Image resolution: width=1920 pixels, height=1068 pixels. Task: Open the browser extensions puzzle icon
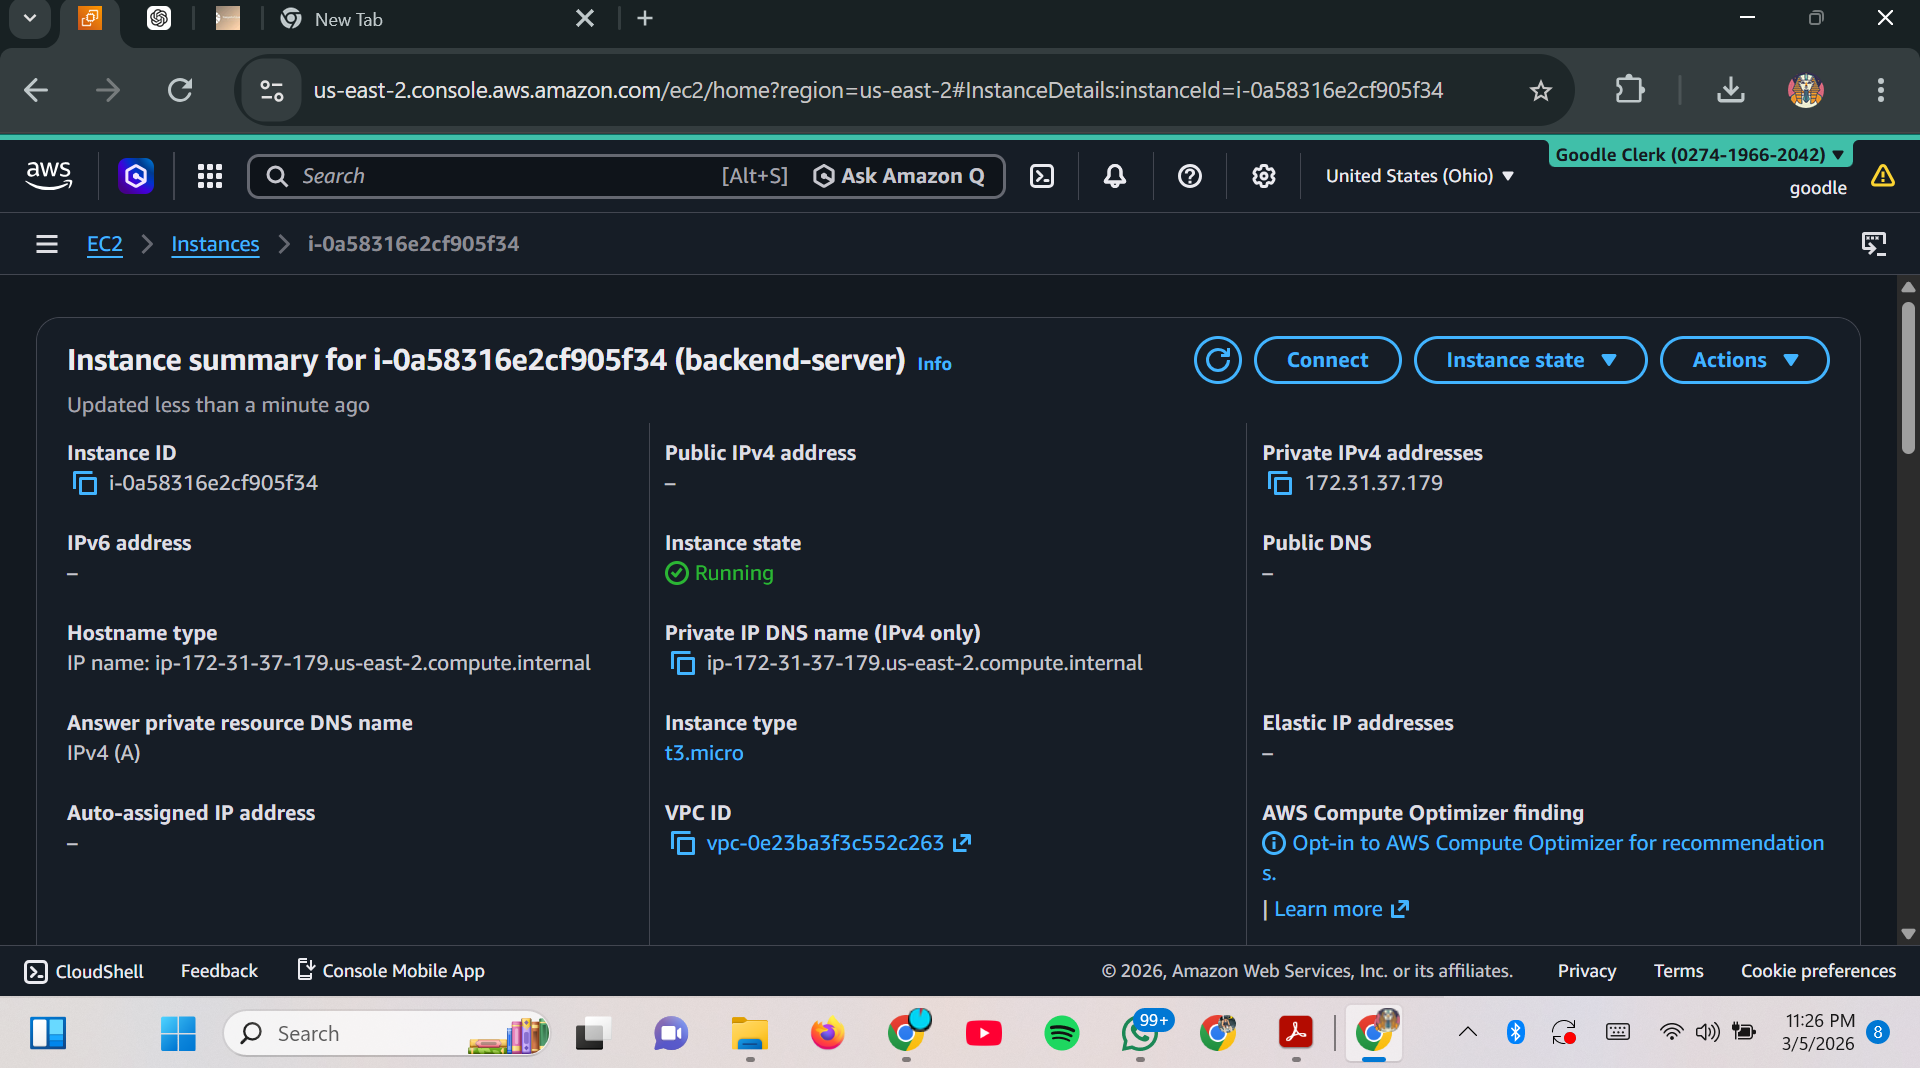[x=1630, y=90]
